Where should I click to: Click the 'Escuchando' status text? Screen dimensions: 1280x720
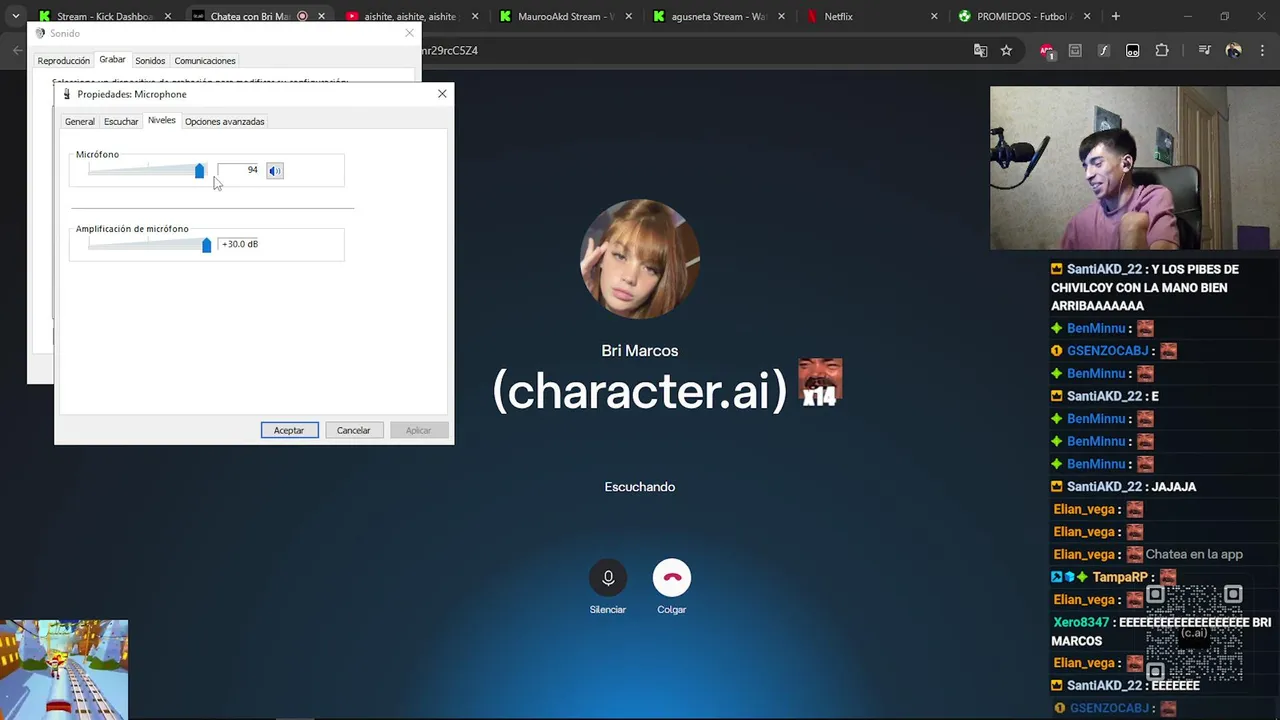click(640, 487)
